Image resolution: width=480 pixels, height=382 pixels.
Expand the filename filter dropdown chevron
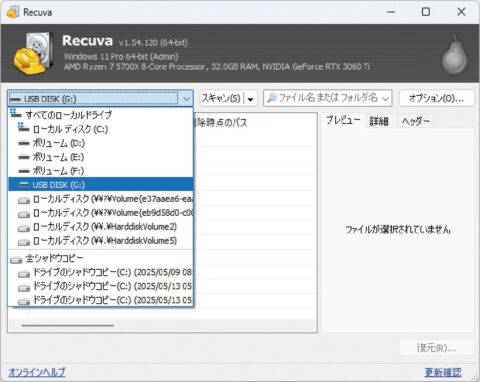(x=386, y=99)
